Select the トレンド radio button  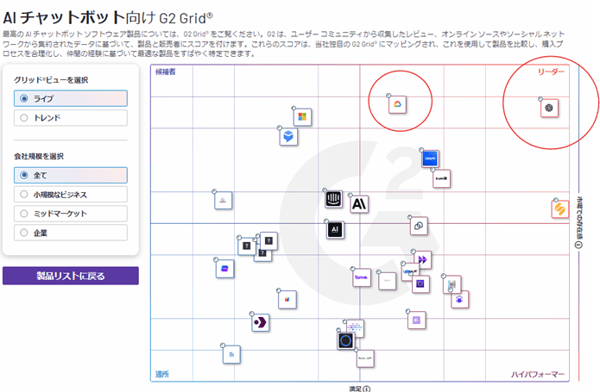coord(71,118)
